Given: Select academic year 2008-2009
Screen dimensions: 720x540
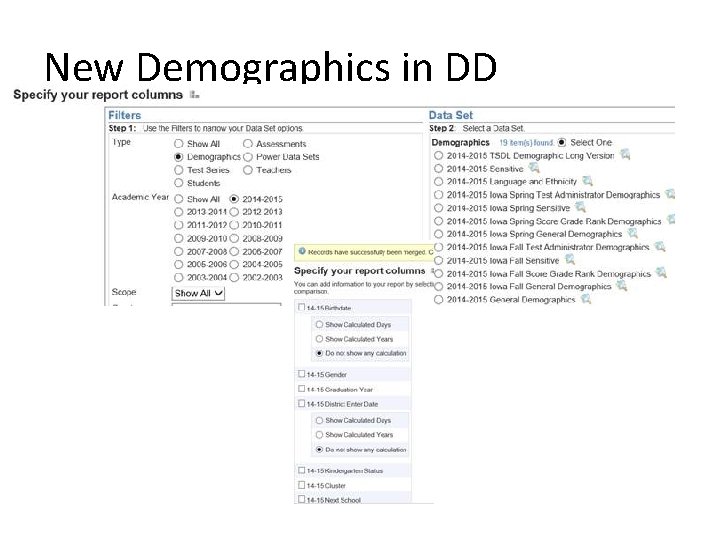Looking at the screenshot, I should [x=234, y=239].
